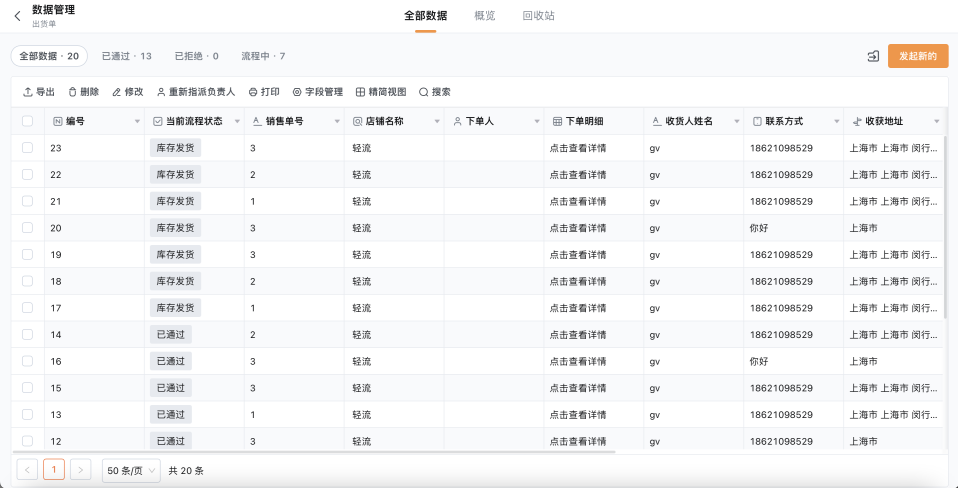The width and height of the screenshot is (958, 488).
Task: Open the 收货人姓名 column dropdown arrow
Action: tap(737, 122)
